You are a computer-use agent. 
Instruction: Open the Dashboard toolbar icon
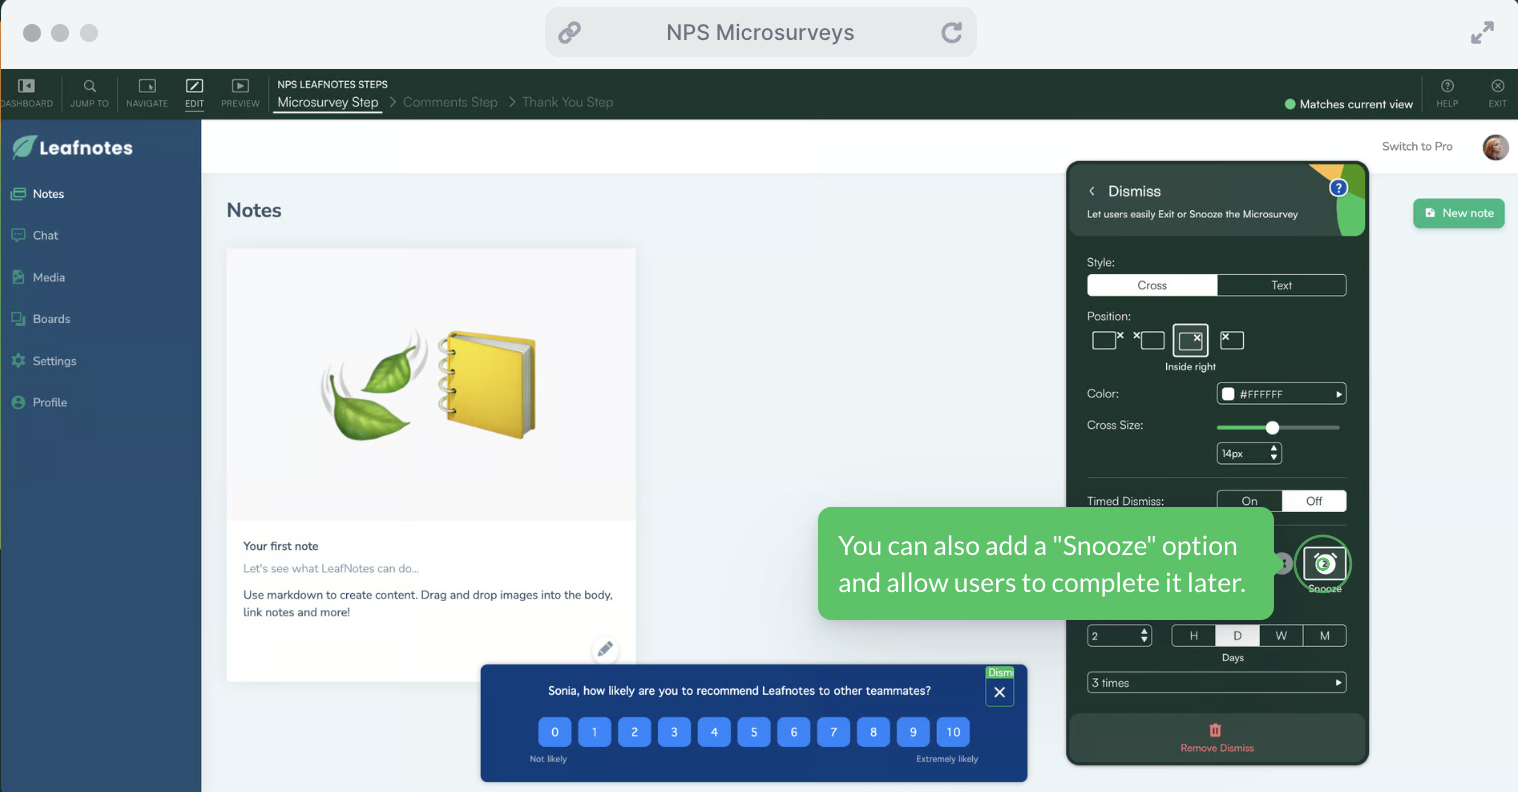(x=27, y=93)
